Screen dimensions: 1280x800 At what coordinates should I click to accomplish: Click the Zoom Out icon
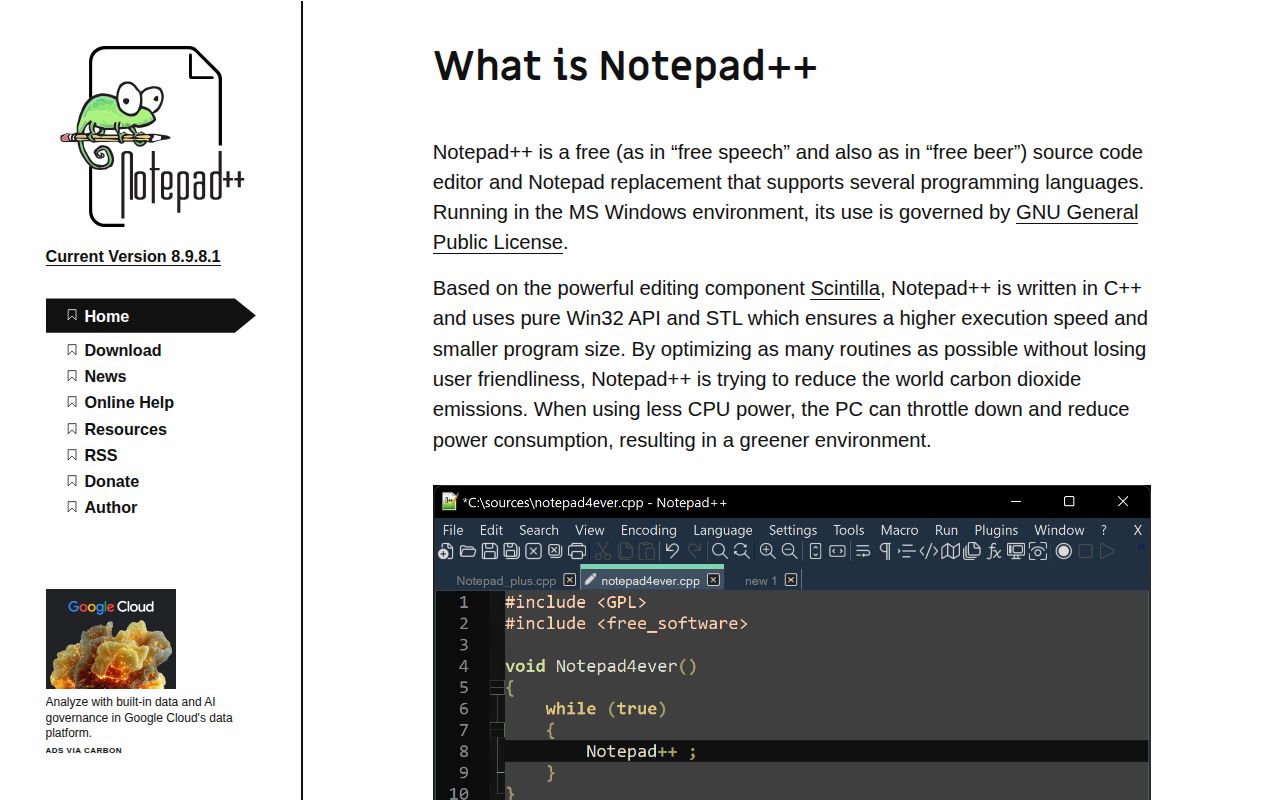coord(789,551)
